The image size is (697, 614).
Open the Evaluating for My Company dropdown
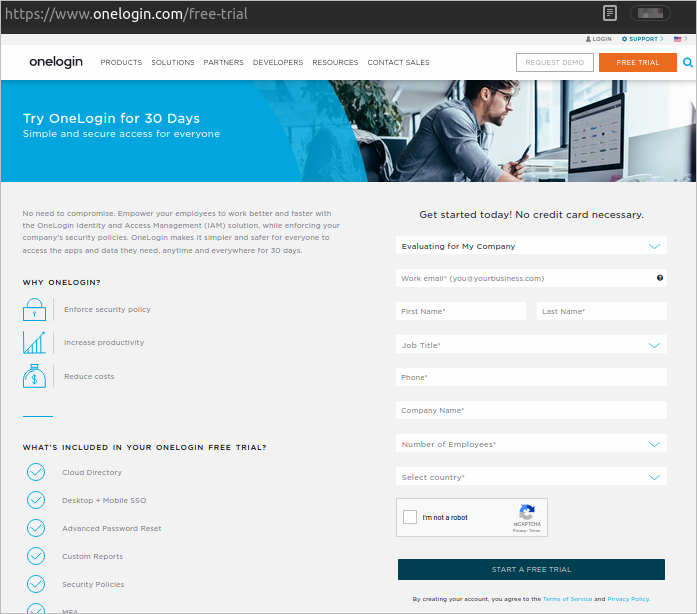[531, 246]
